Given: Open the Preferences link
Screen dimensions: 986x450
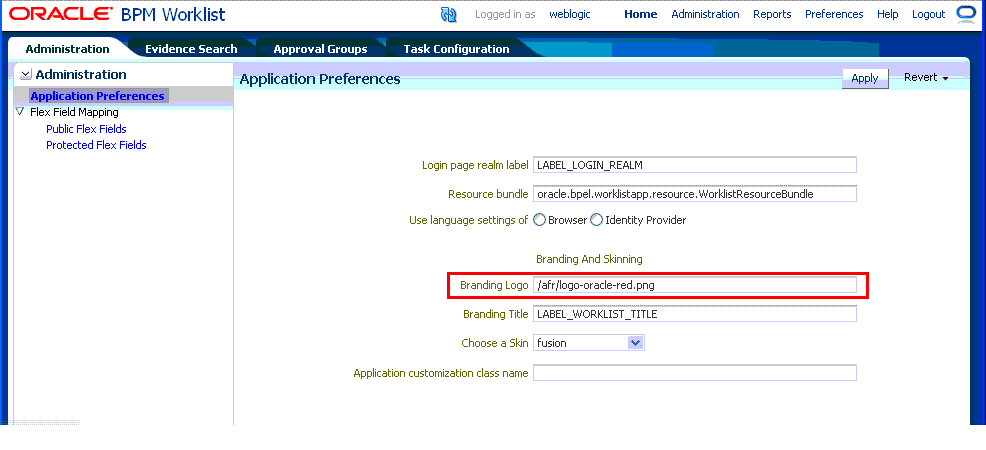Looking at the screenshot, I should 834,14.
